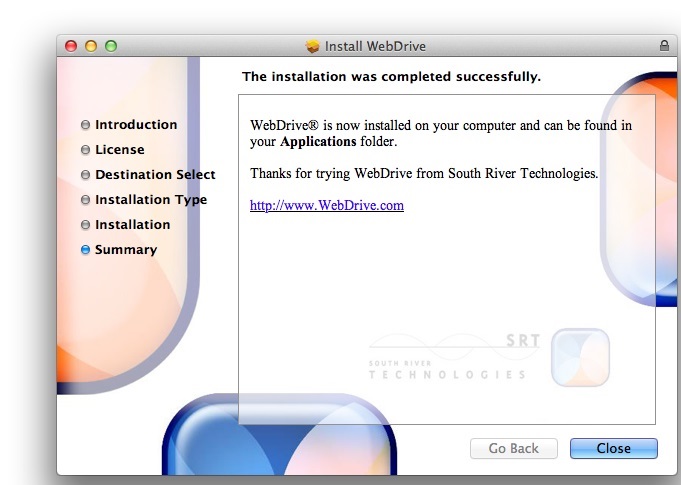Viewport: 681px width, 485px height.
Task: Click the installation completed successfully heading
Action: point(391,77)
